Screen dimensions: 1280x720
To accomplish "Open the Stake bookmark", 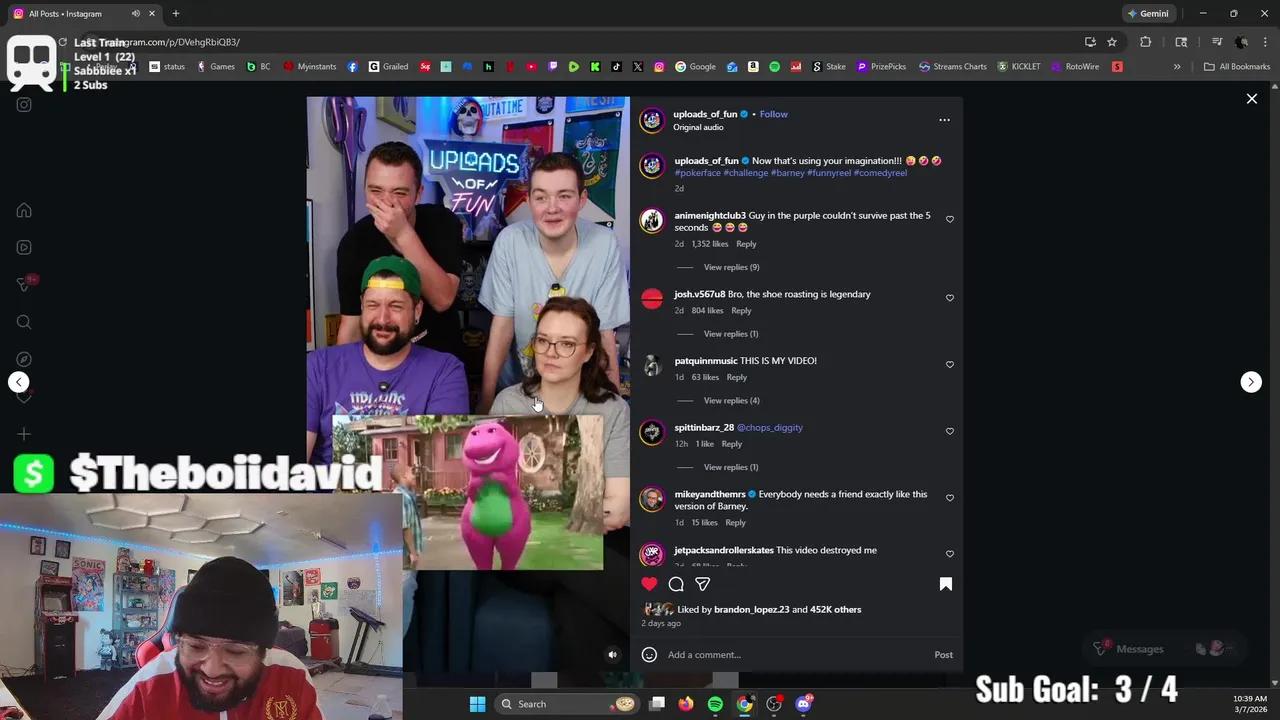I will [829, 67].
